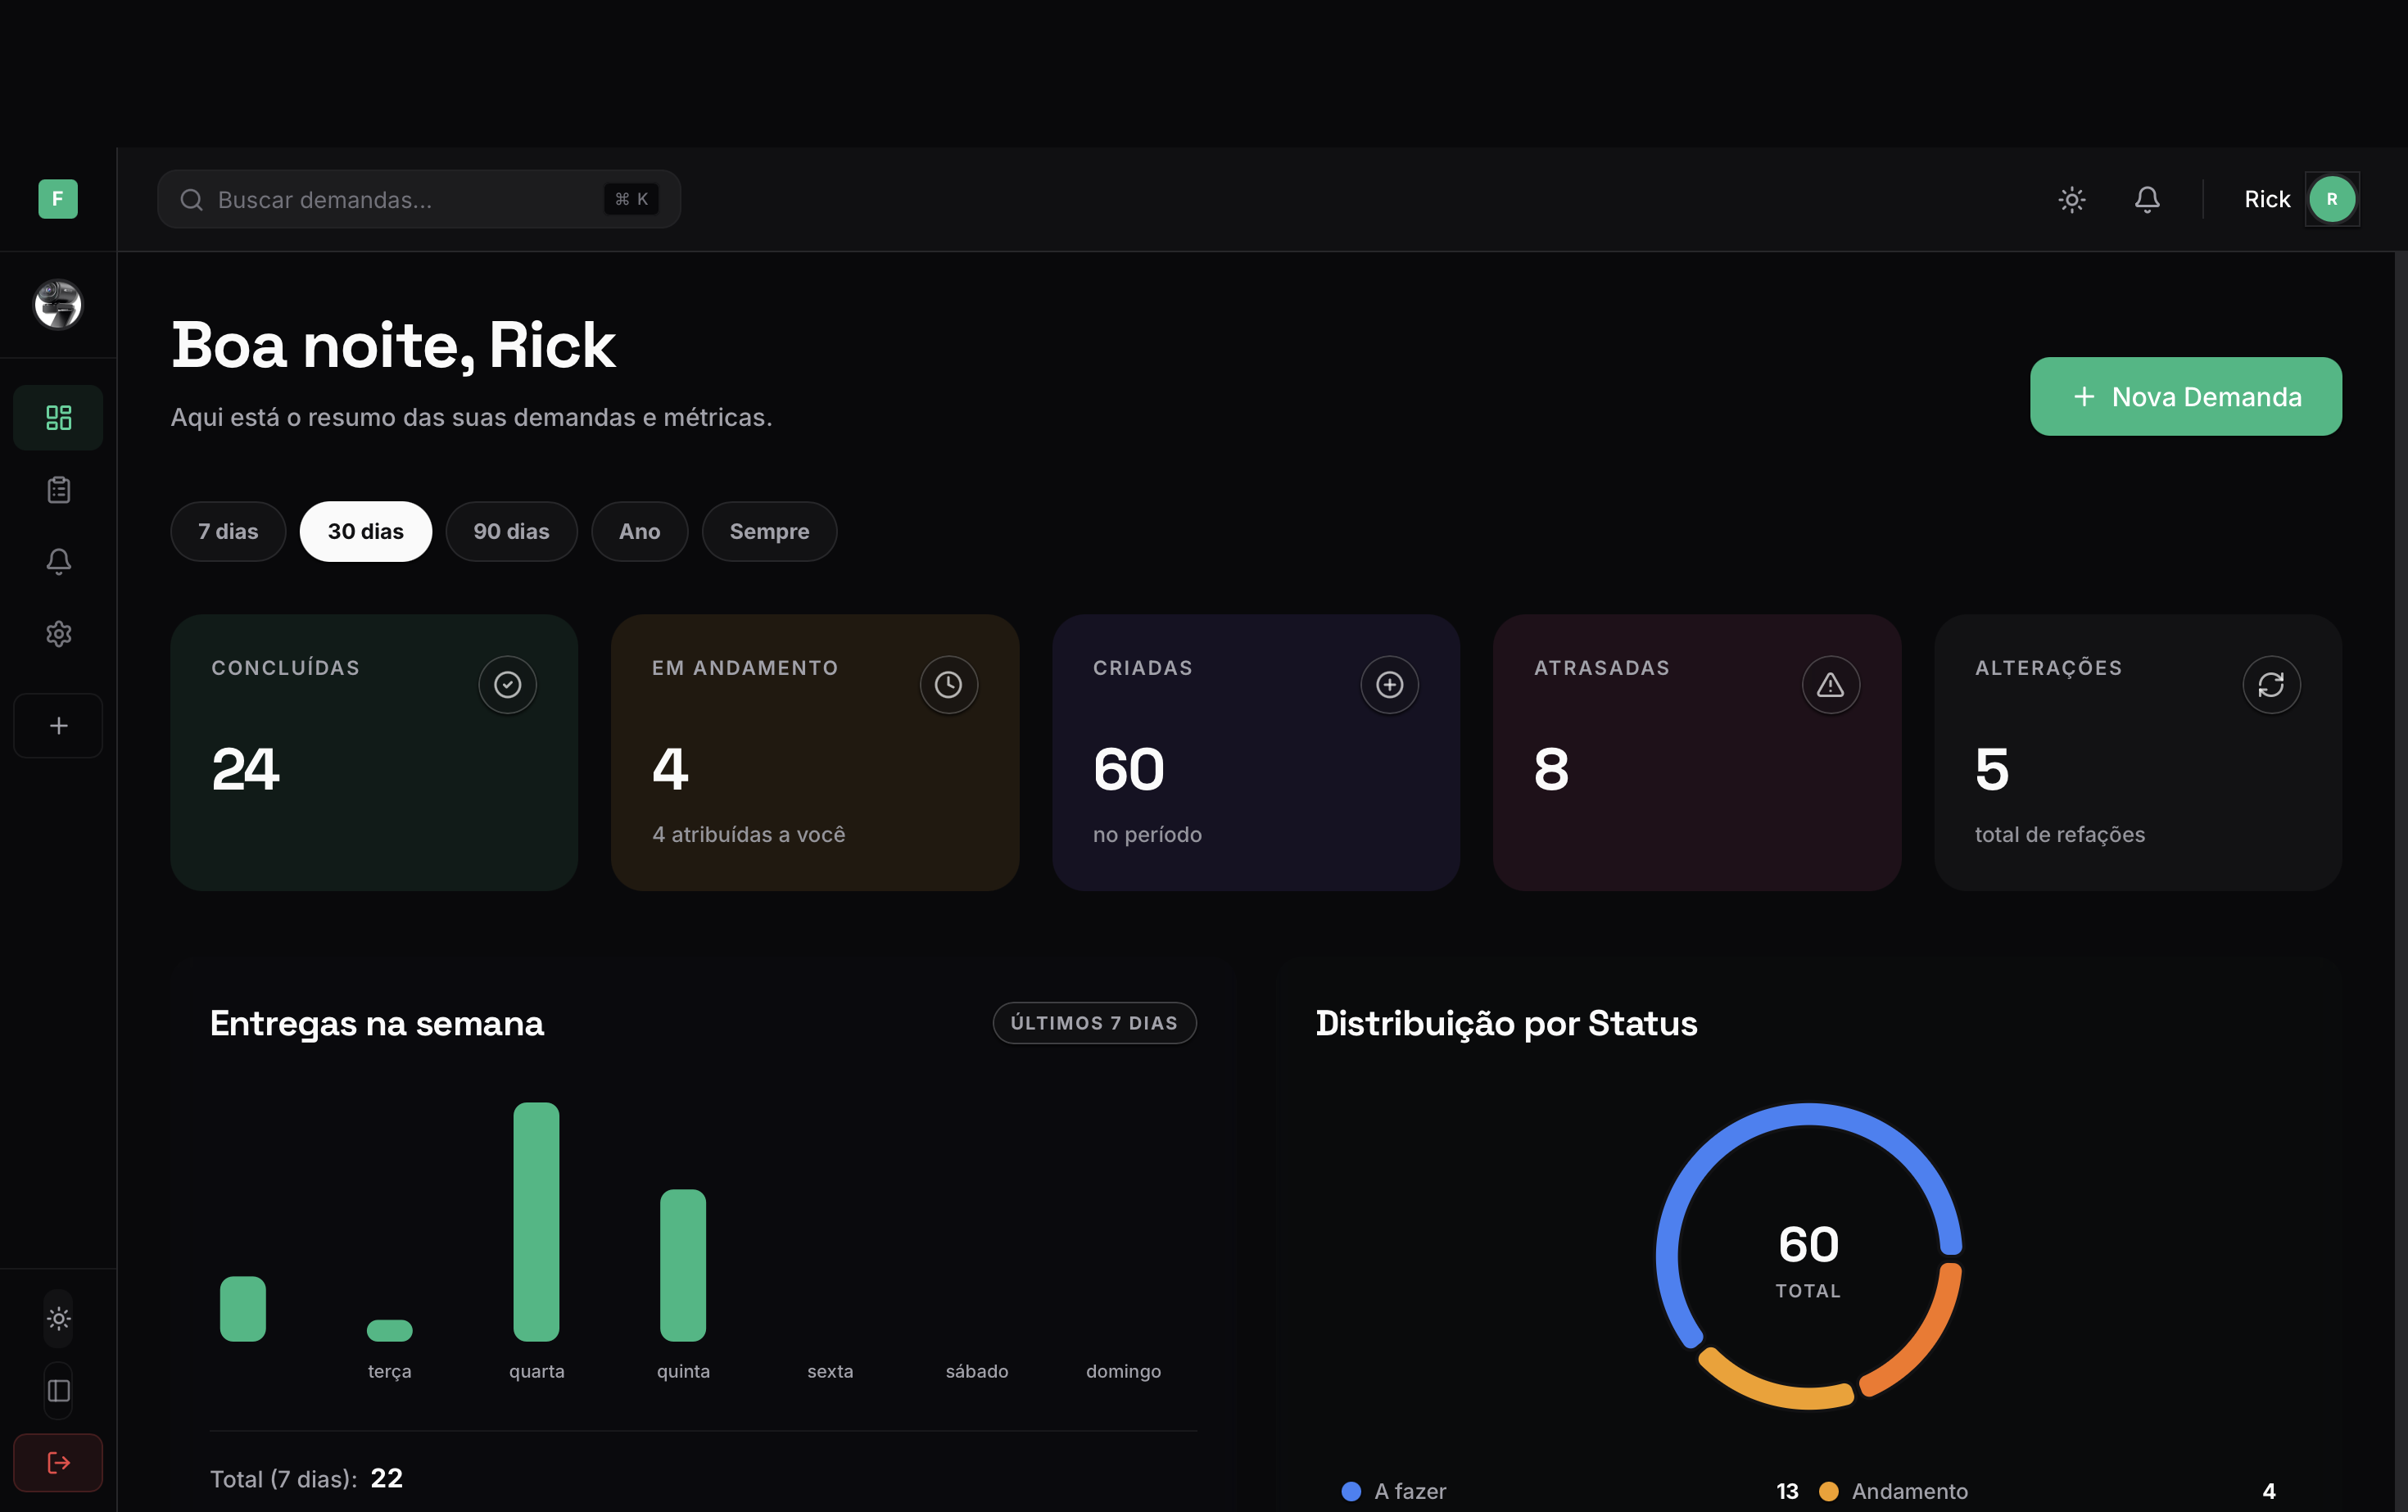Collapse sidebar with panel toggle icon
The height and width of the screenshot is (1512, 2408).
point(58,1391)
